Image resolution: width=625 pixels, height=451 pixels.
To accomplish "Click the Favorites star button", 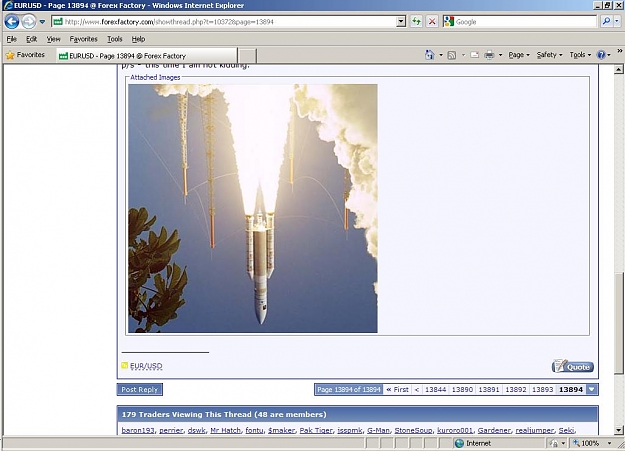I will 25,55.
